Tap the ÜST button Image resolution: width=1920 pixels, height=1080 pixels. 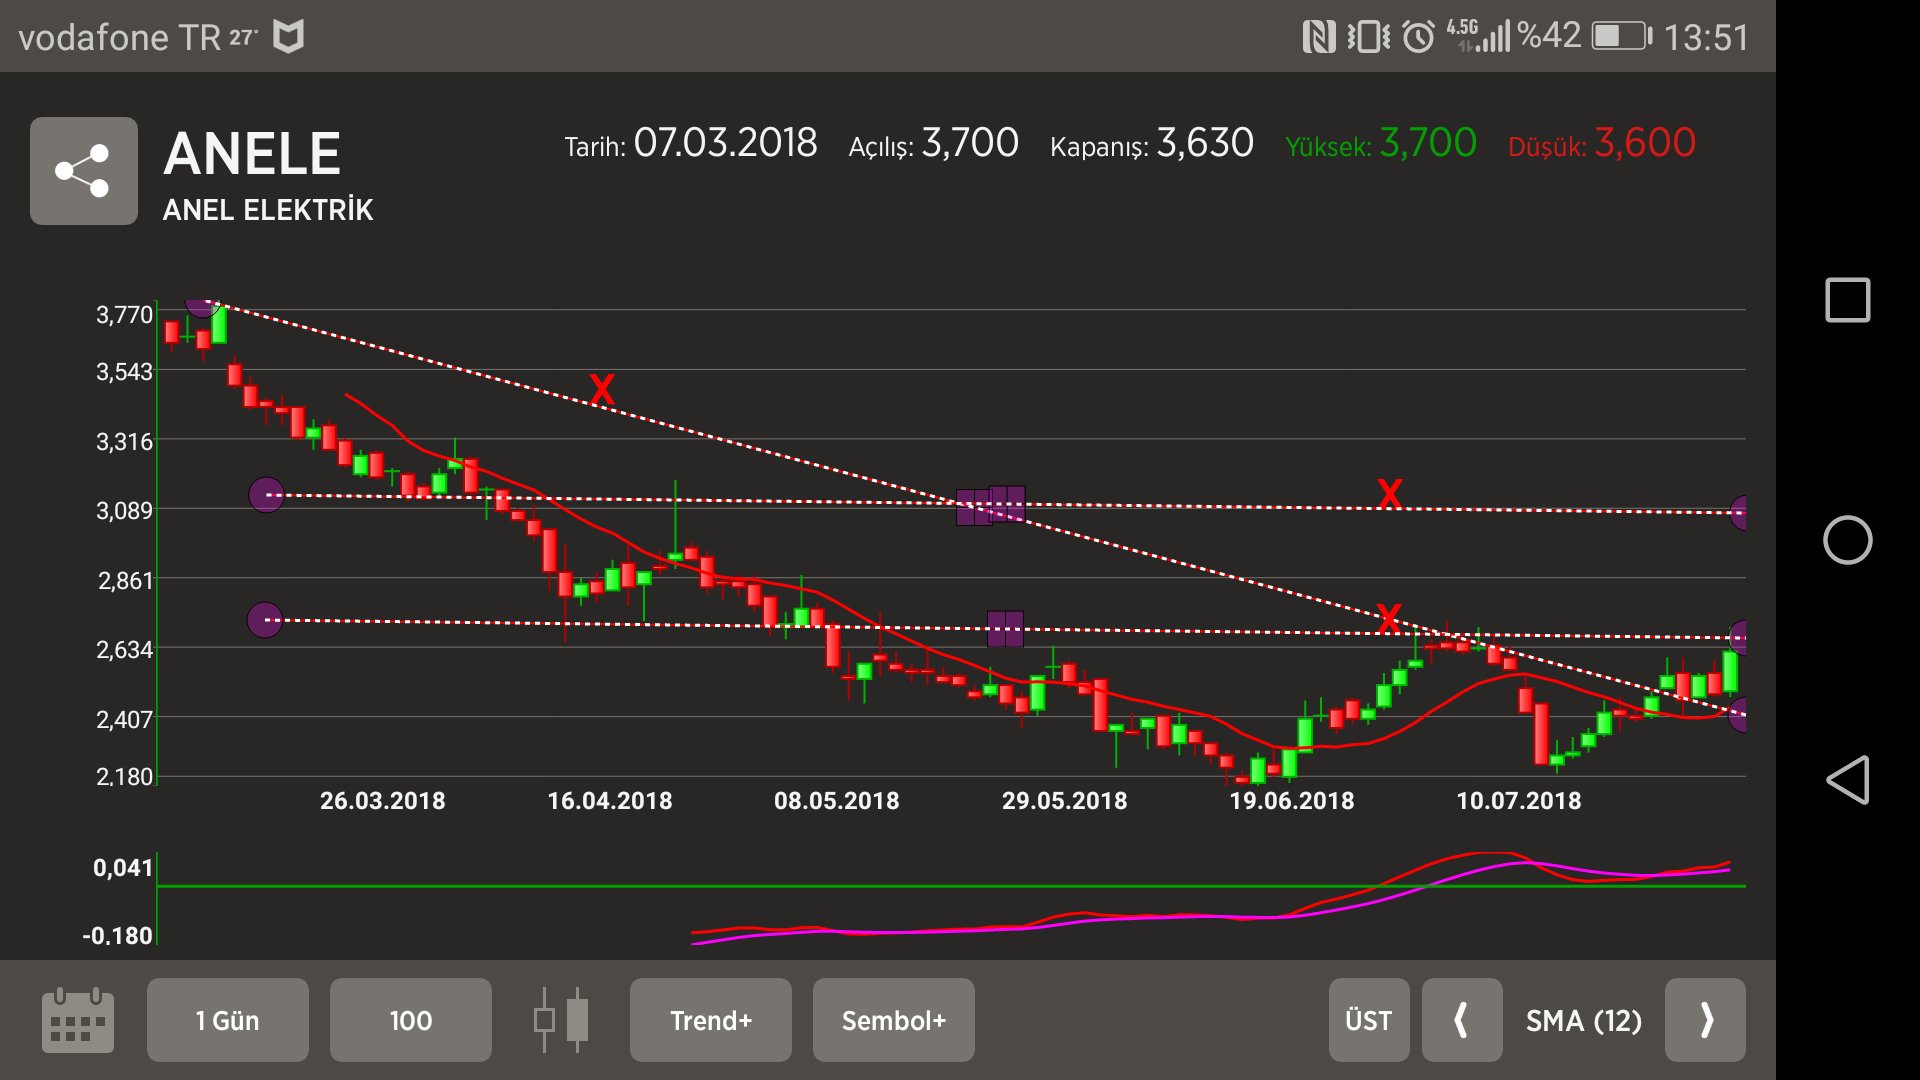coord(1369,1020)
